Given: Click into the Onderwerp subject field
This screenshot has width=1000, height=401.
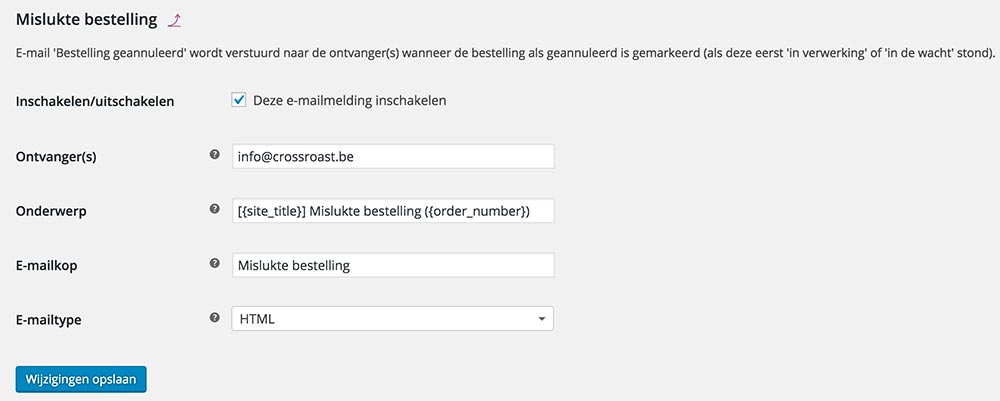Looking at the screenshot, I should 392,210.
